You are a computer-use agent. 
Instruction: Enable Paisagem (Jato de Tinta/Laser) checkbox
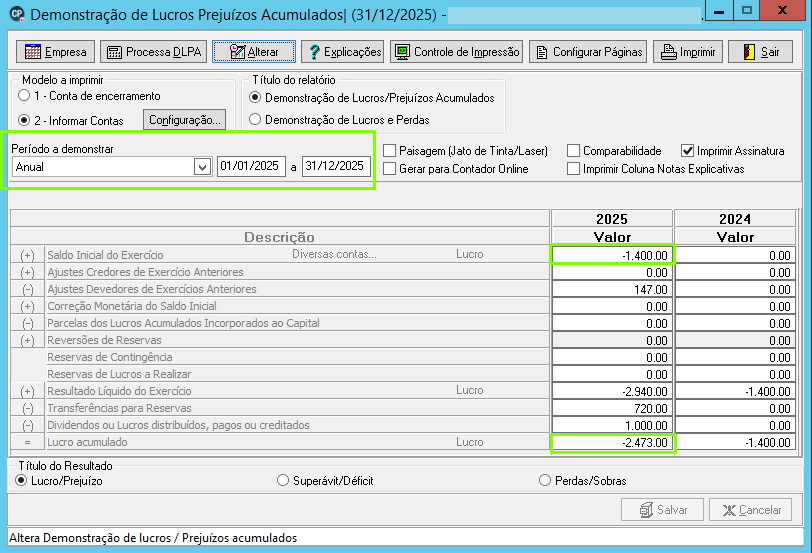pos(389,151)
